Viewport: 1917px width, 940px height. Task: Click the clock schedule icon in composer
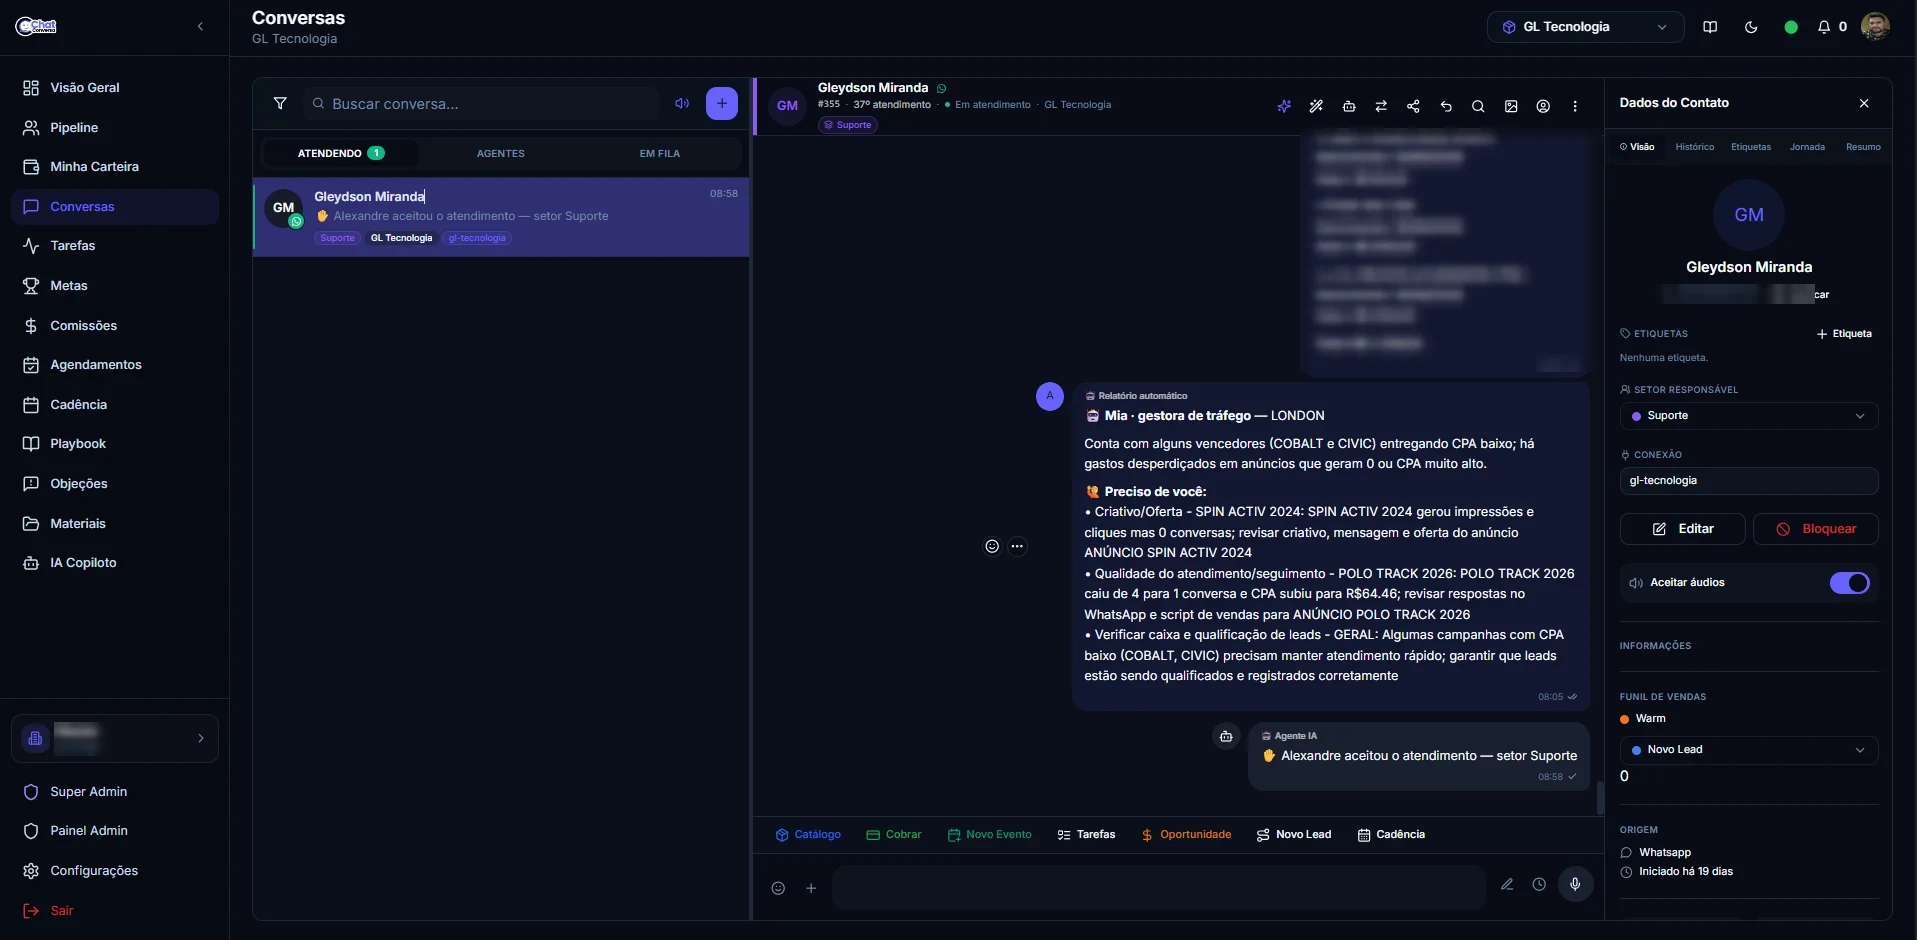1539,884
